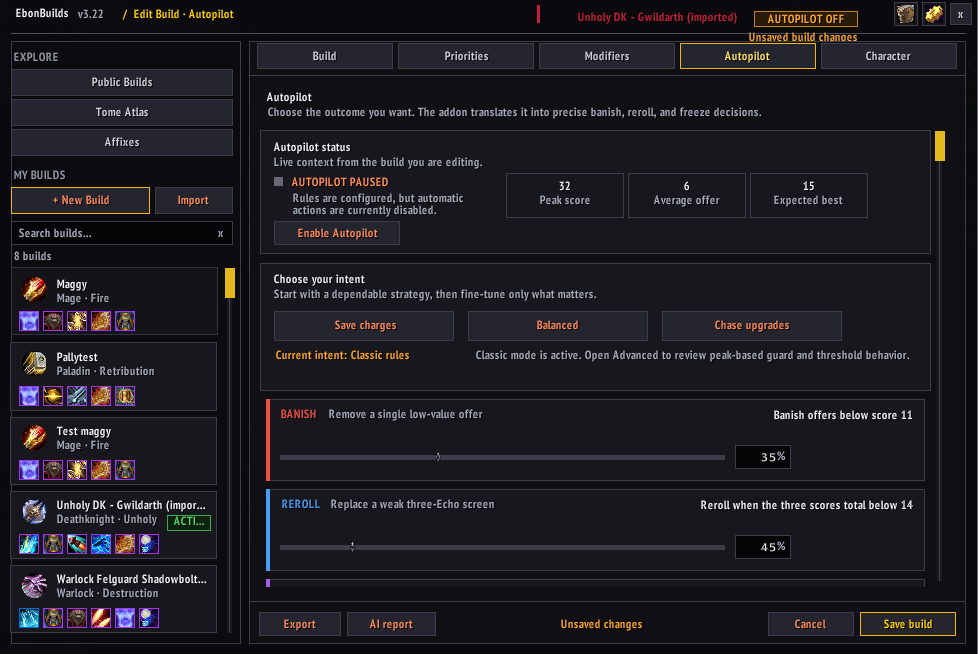978x654 pixels.
Task: Click the red rocket icon in Unholy DK row
Action: point(77,544)
